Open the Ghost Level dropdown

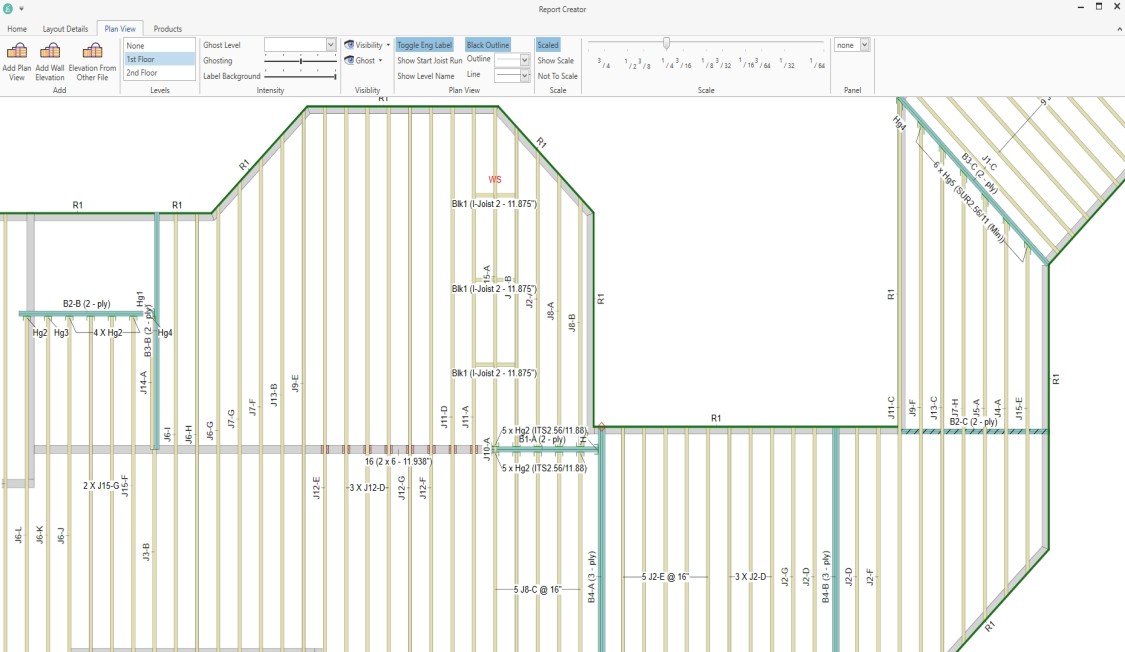click(331, 45)
